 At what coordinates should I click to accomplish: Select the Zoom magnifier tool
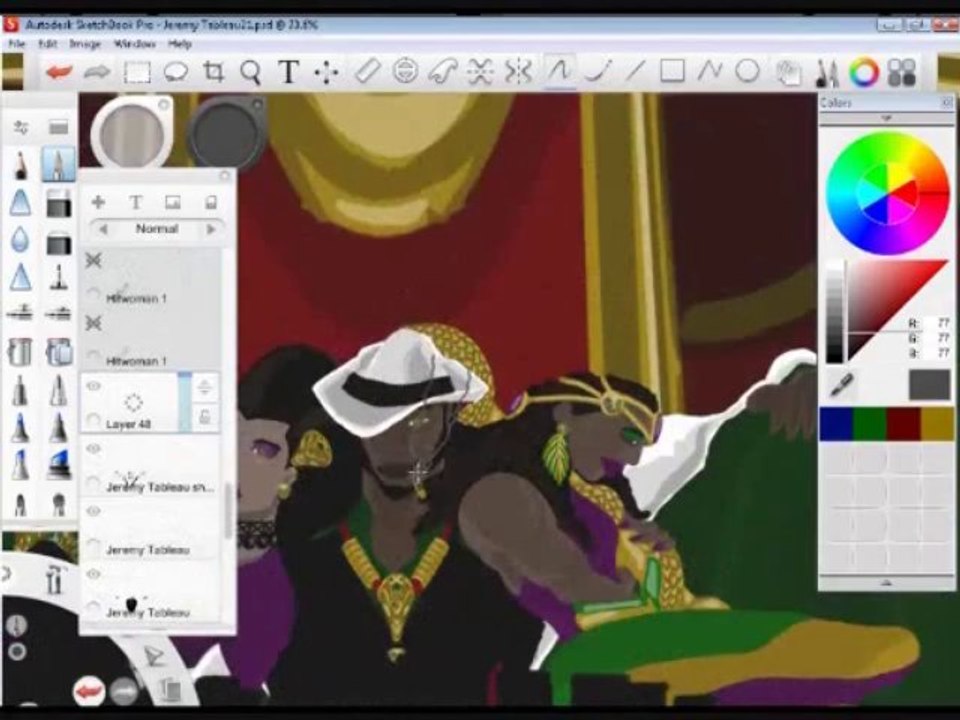[x=250, y=72]
